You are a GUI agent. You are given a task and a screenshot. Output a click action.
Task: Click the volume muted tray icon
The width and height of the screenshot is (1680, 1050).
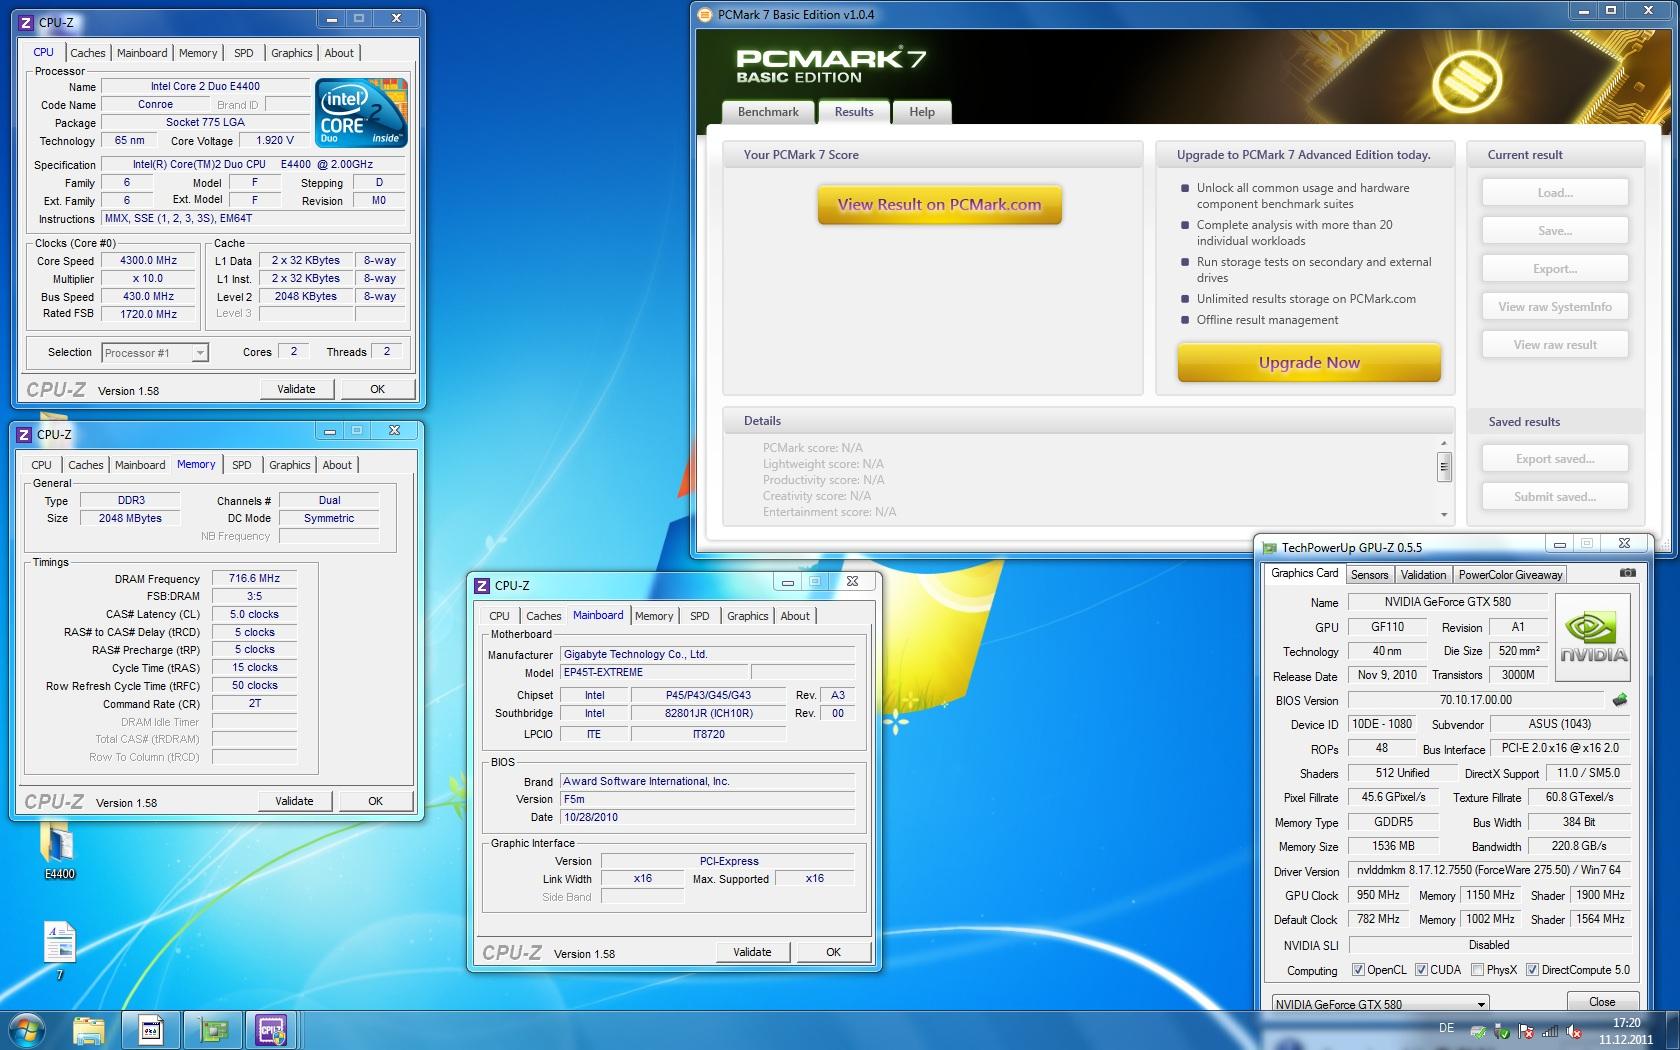(x=1574, y=1031)
